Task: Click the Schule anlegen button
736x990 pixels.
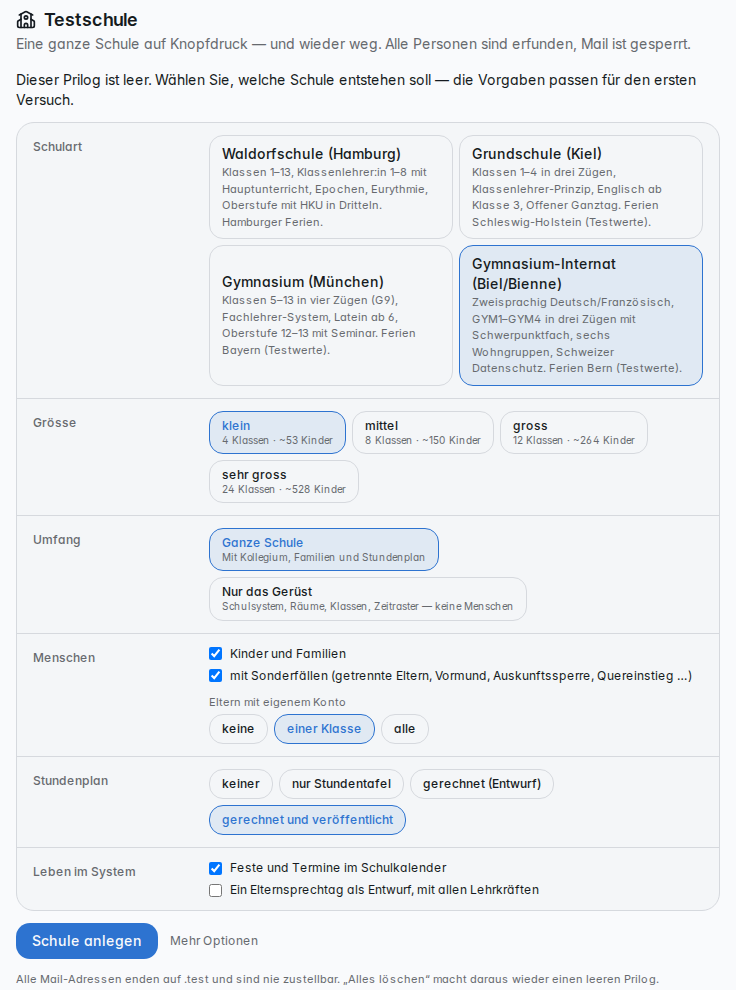Action: (86, 941)
